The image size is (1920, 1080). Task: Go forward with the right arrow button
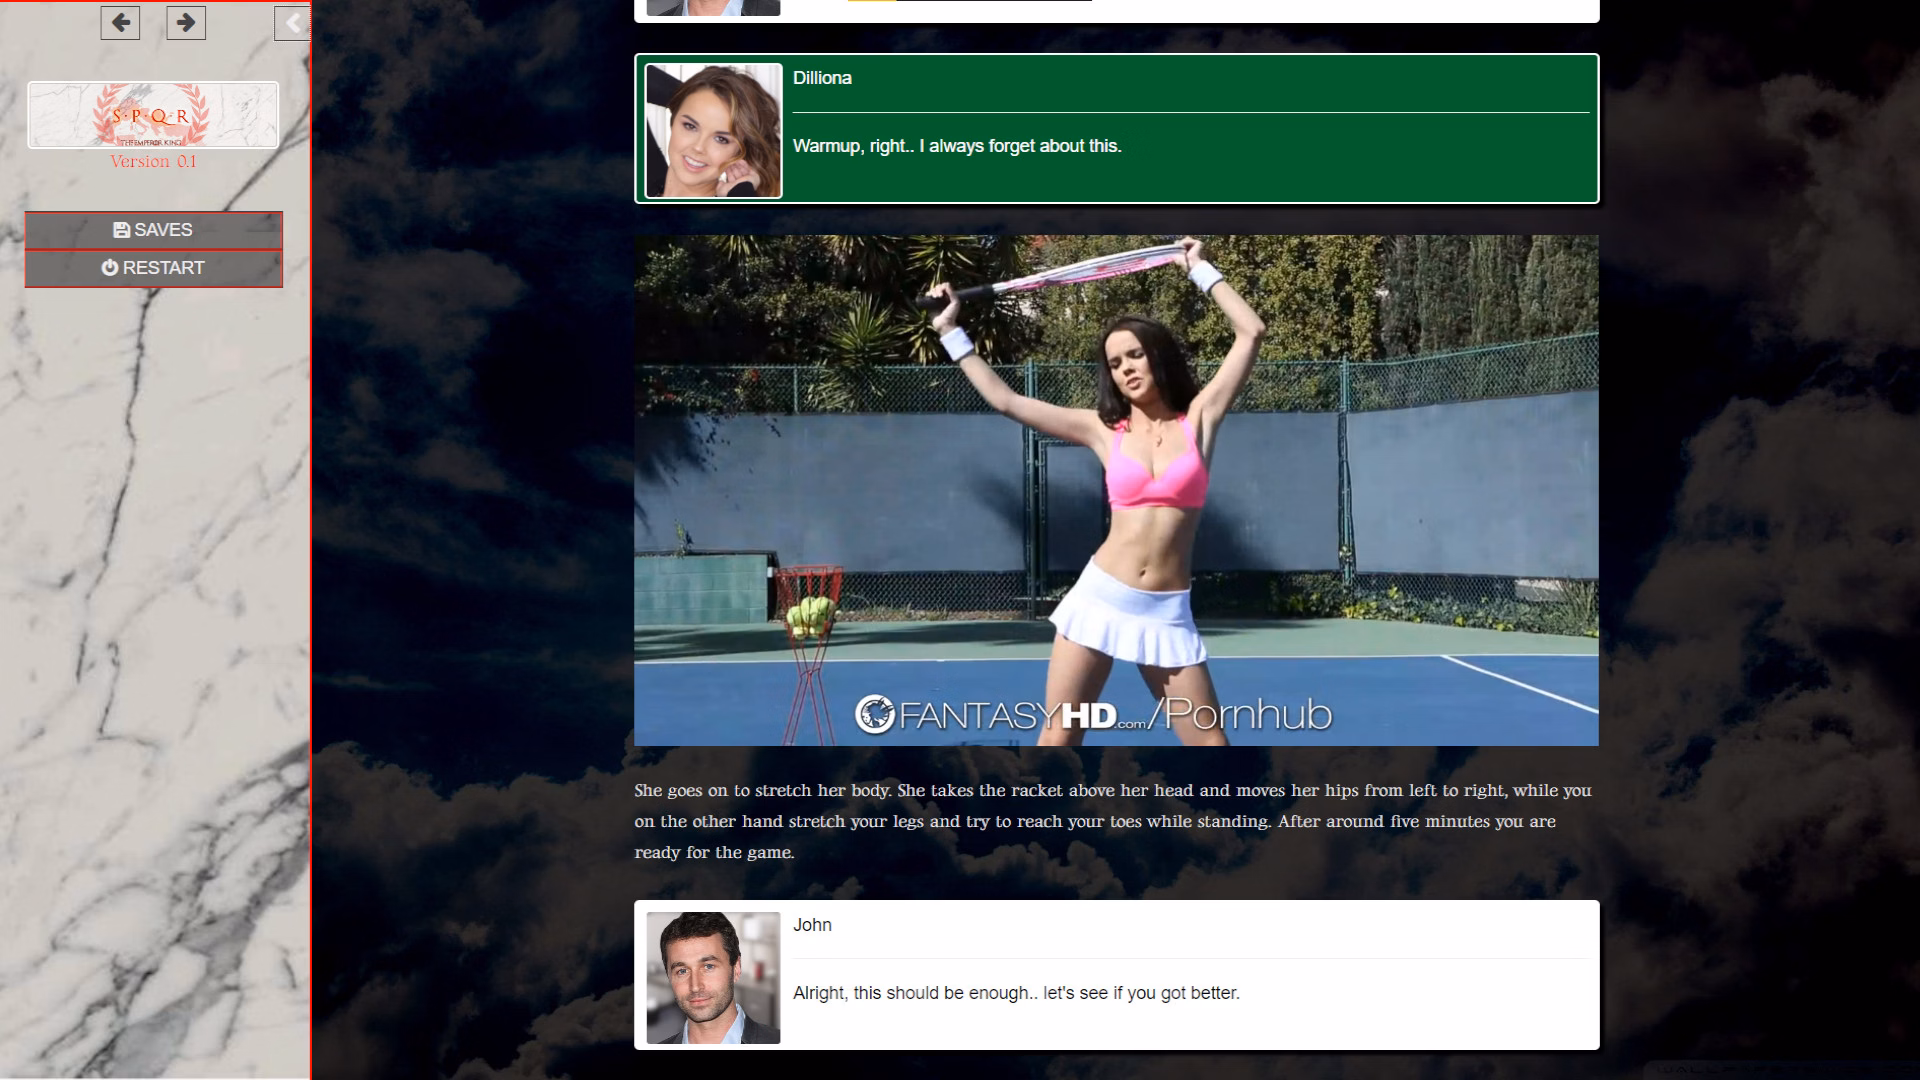click(186, 22)
